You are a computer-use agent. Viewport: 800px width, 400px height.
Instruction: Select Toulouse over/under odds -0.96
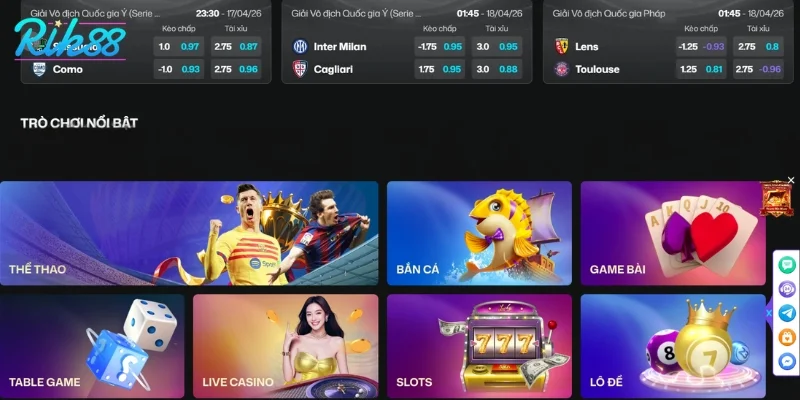(758, 69)
